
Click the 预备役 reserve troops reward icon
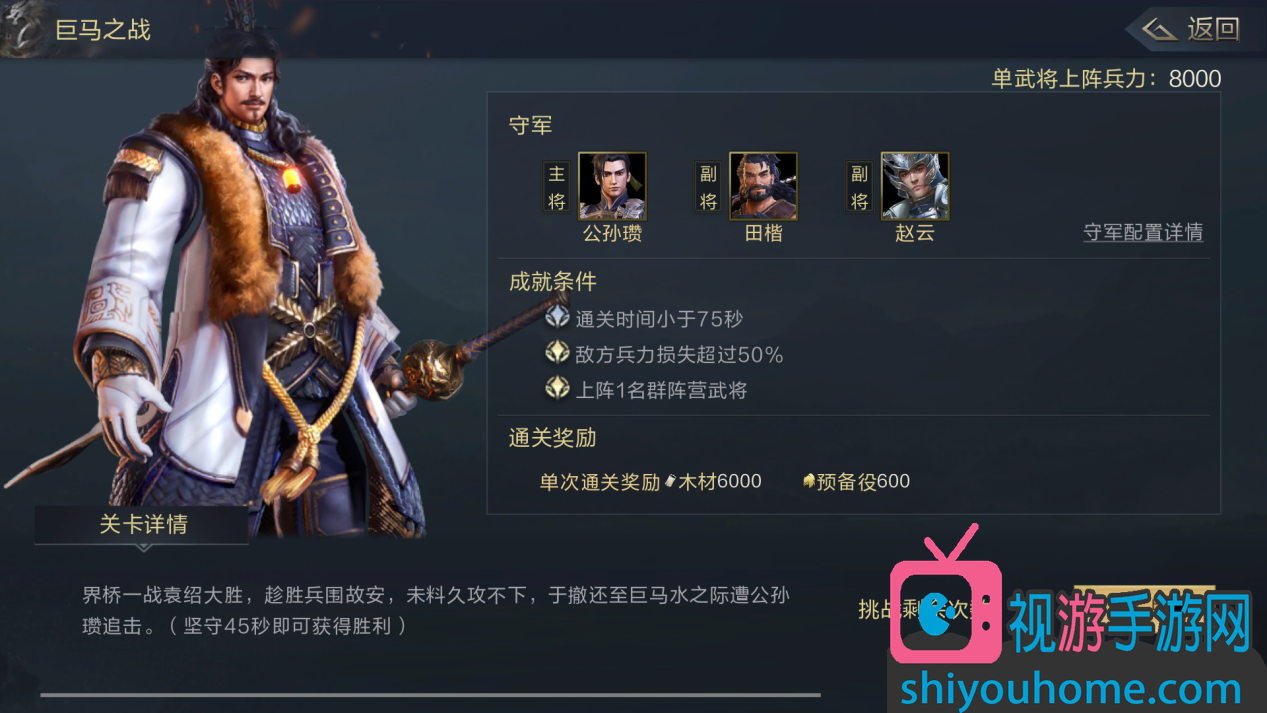(809, 481)
